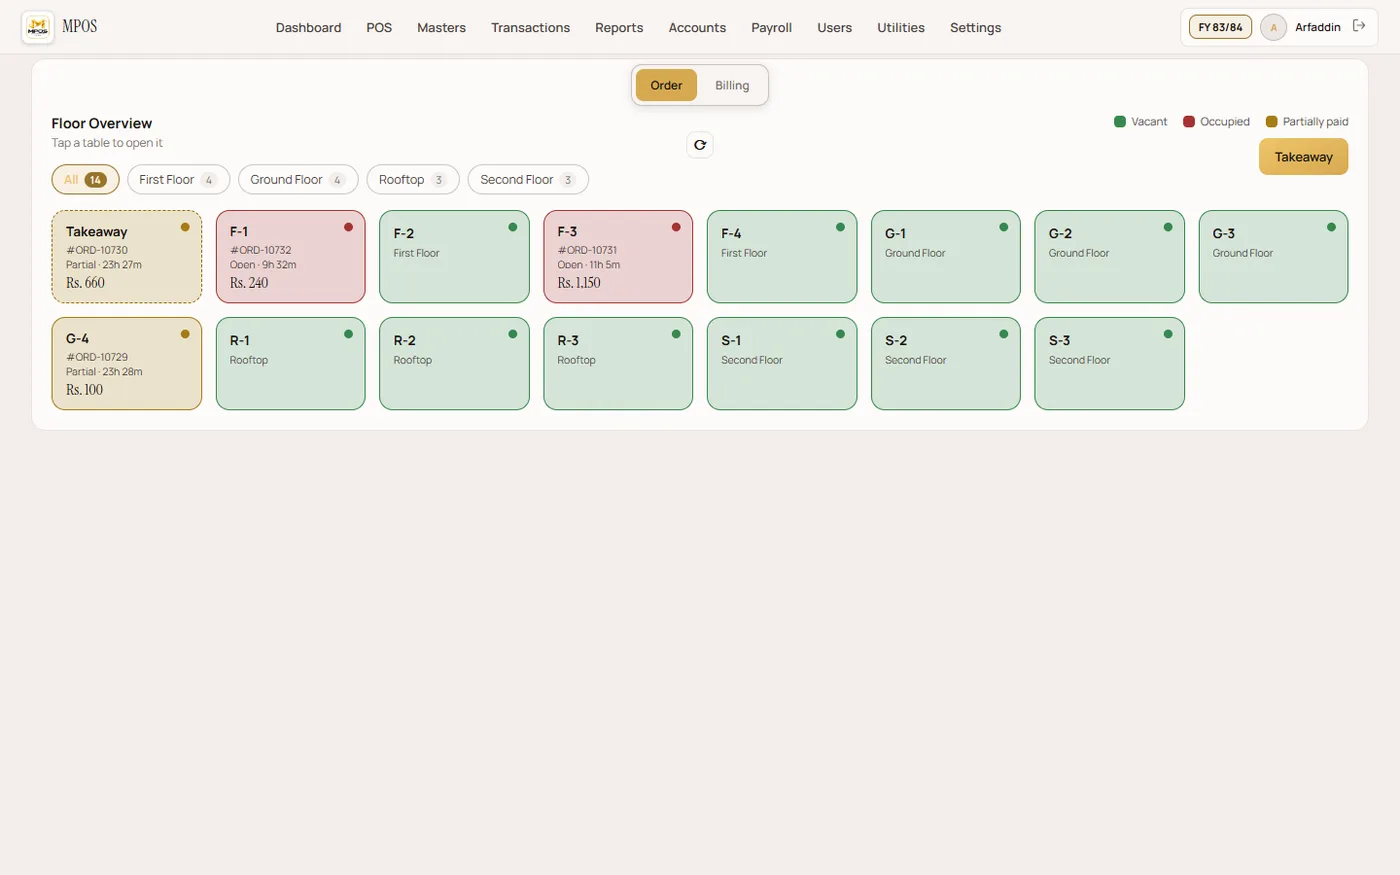The width and height of the screenshot is (1400, 875).
Task: Filter tables by Rooftop
Action: click(413, 180)
